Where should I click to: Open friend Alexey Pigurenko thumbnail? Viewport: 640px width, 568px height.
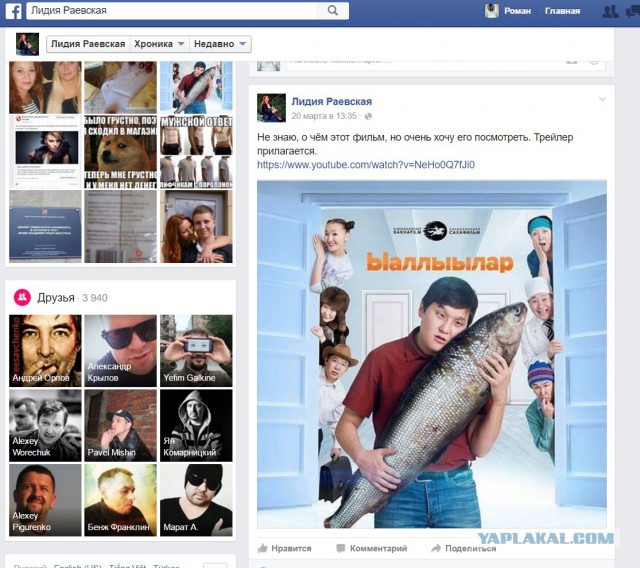coord(45,500)
